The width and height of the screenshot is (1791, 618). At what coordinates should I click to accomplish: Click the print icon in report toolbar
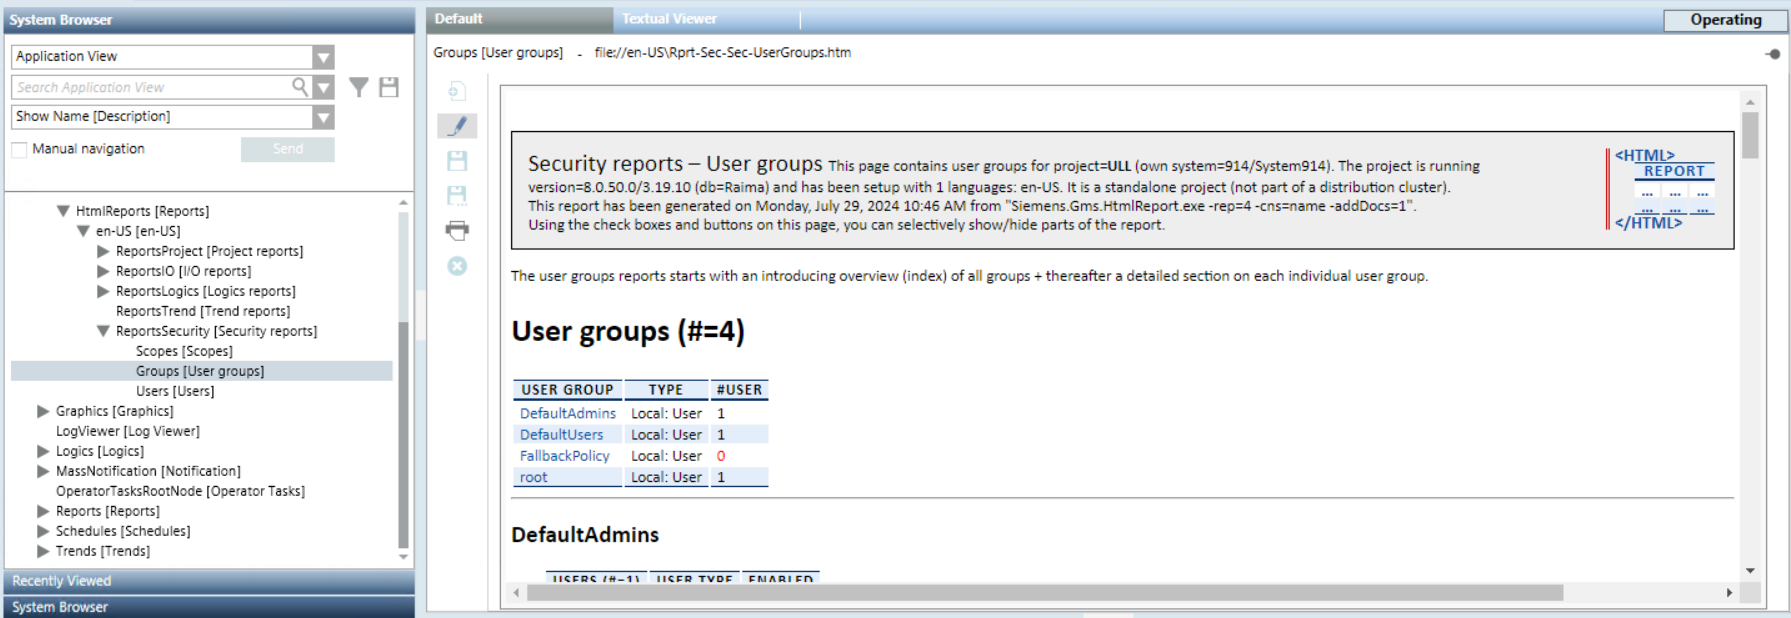(457, 231)
